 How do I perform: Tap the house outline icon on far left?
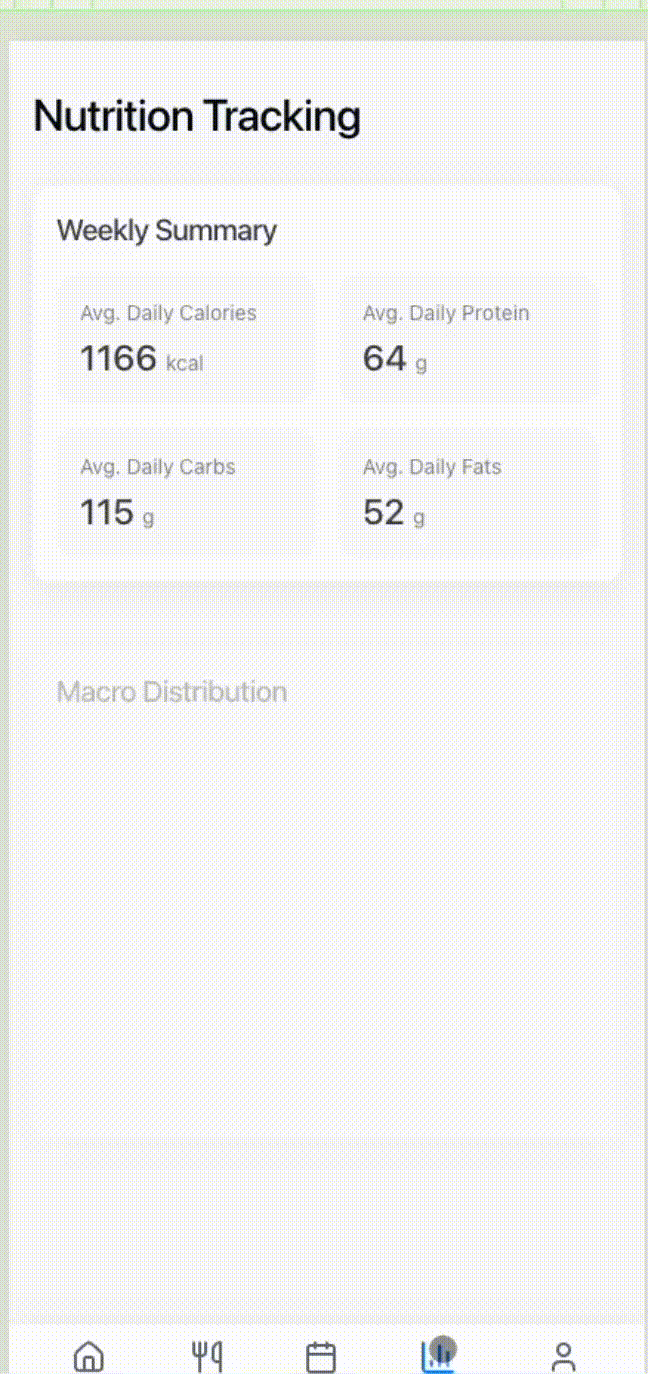(88, 1355)
